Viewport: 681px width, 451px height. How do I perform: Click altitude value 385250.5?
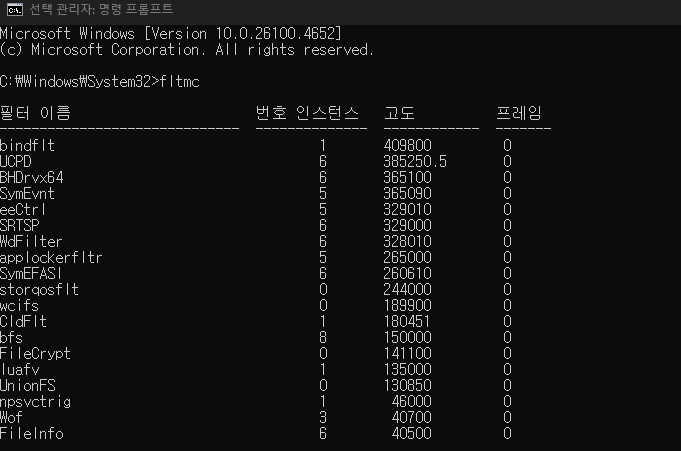point(415,161)
